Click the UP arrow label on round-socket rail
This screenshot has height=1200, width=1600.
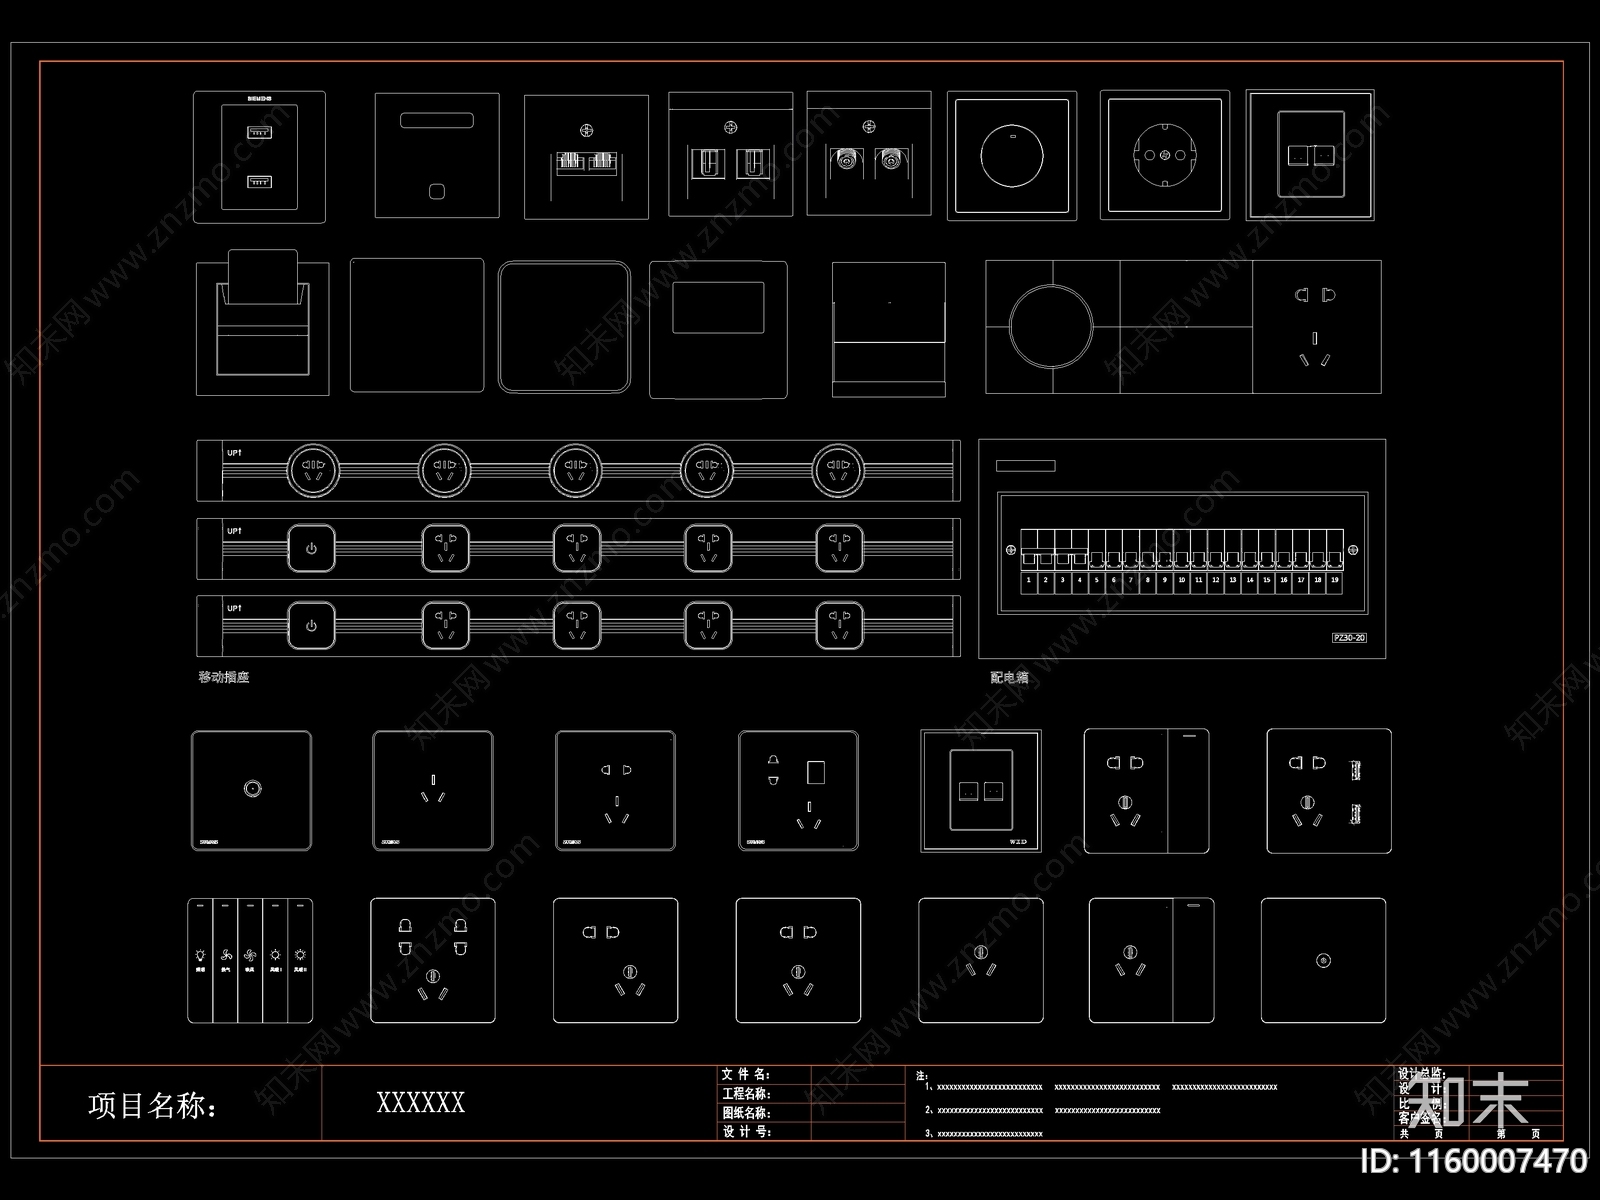tap(234, 453)
